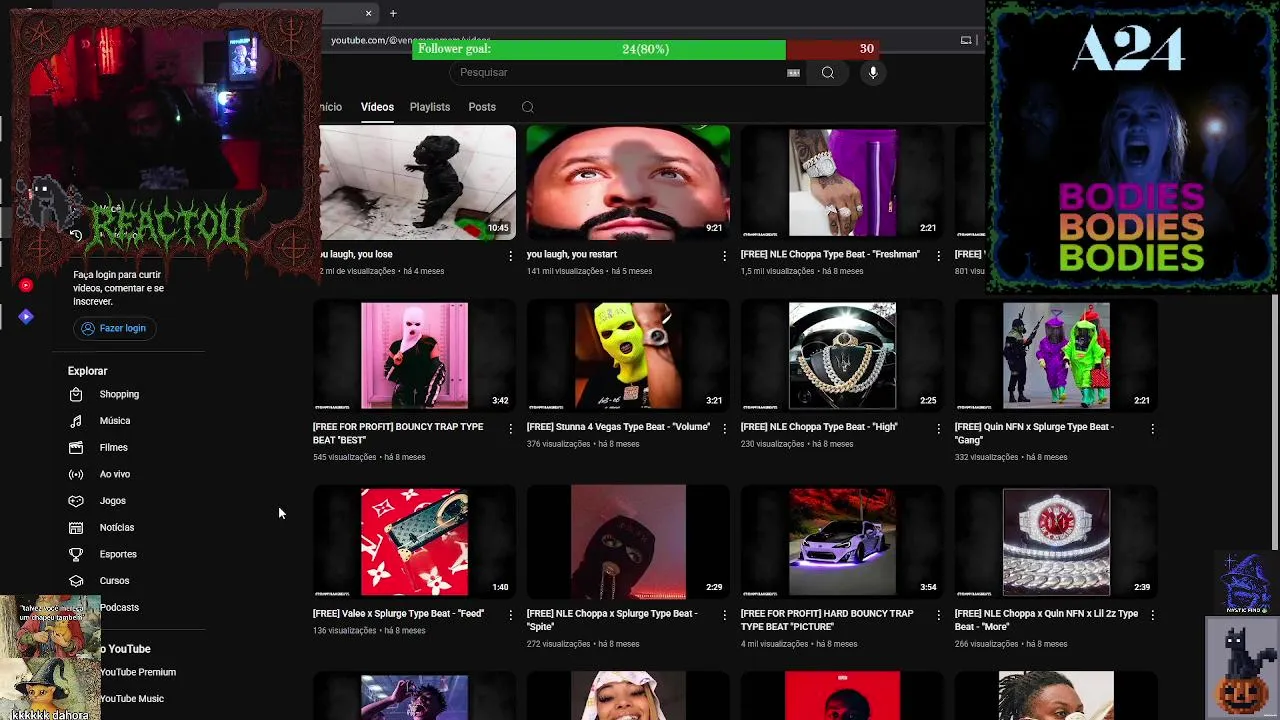
Task: Open options for NLE Choppa "More" video
Action: tap(1152, 615)
